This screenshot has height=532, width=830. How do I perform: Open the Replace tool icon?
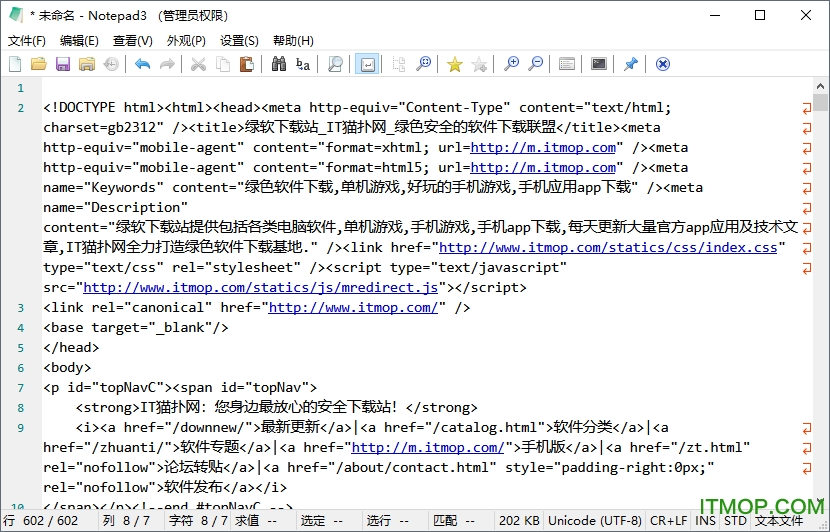coord(303,64)
